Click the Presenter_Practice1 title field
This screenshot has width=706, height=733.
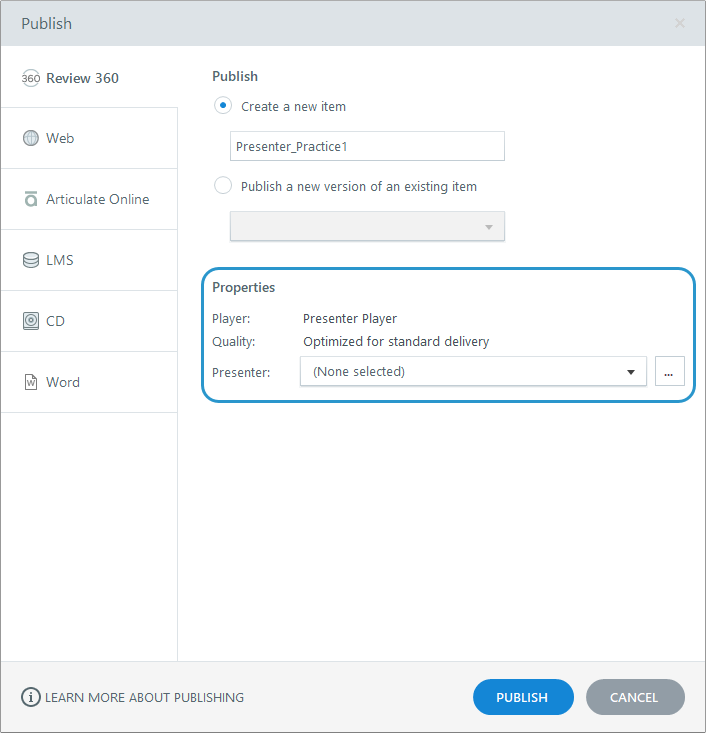click(367, 146)
